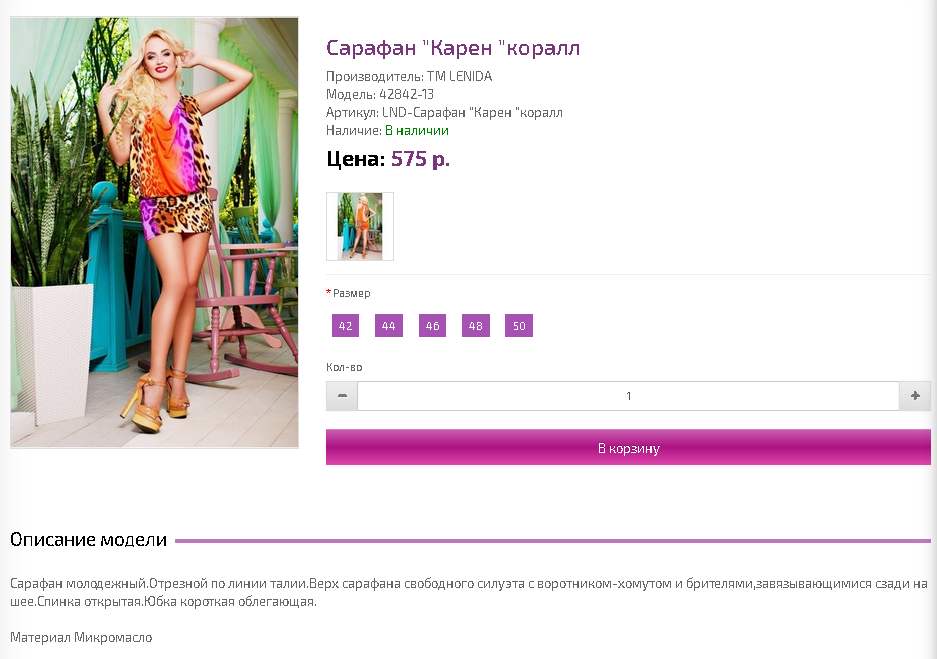The image size is (937, 659).
Task: Pick size 46
Action: coord(432,326)
